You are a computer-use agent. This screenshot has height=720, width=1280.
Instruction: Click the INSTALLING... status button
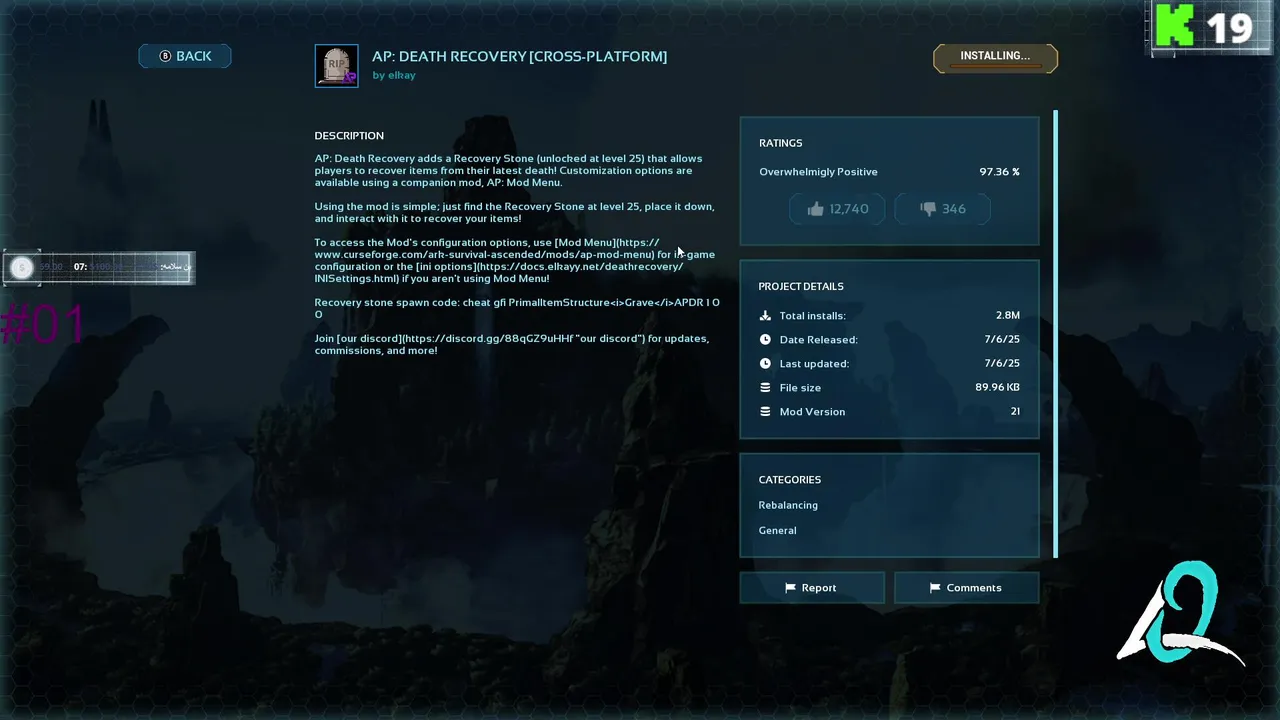(x=995, y=58)
